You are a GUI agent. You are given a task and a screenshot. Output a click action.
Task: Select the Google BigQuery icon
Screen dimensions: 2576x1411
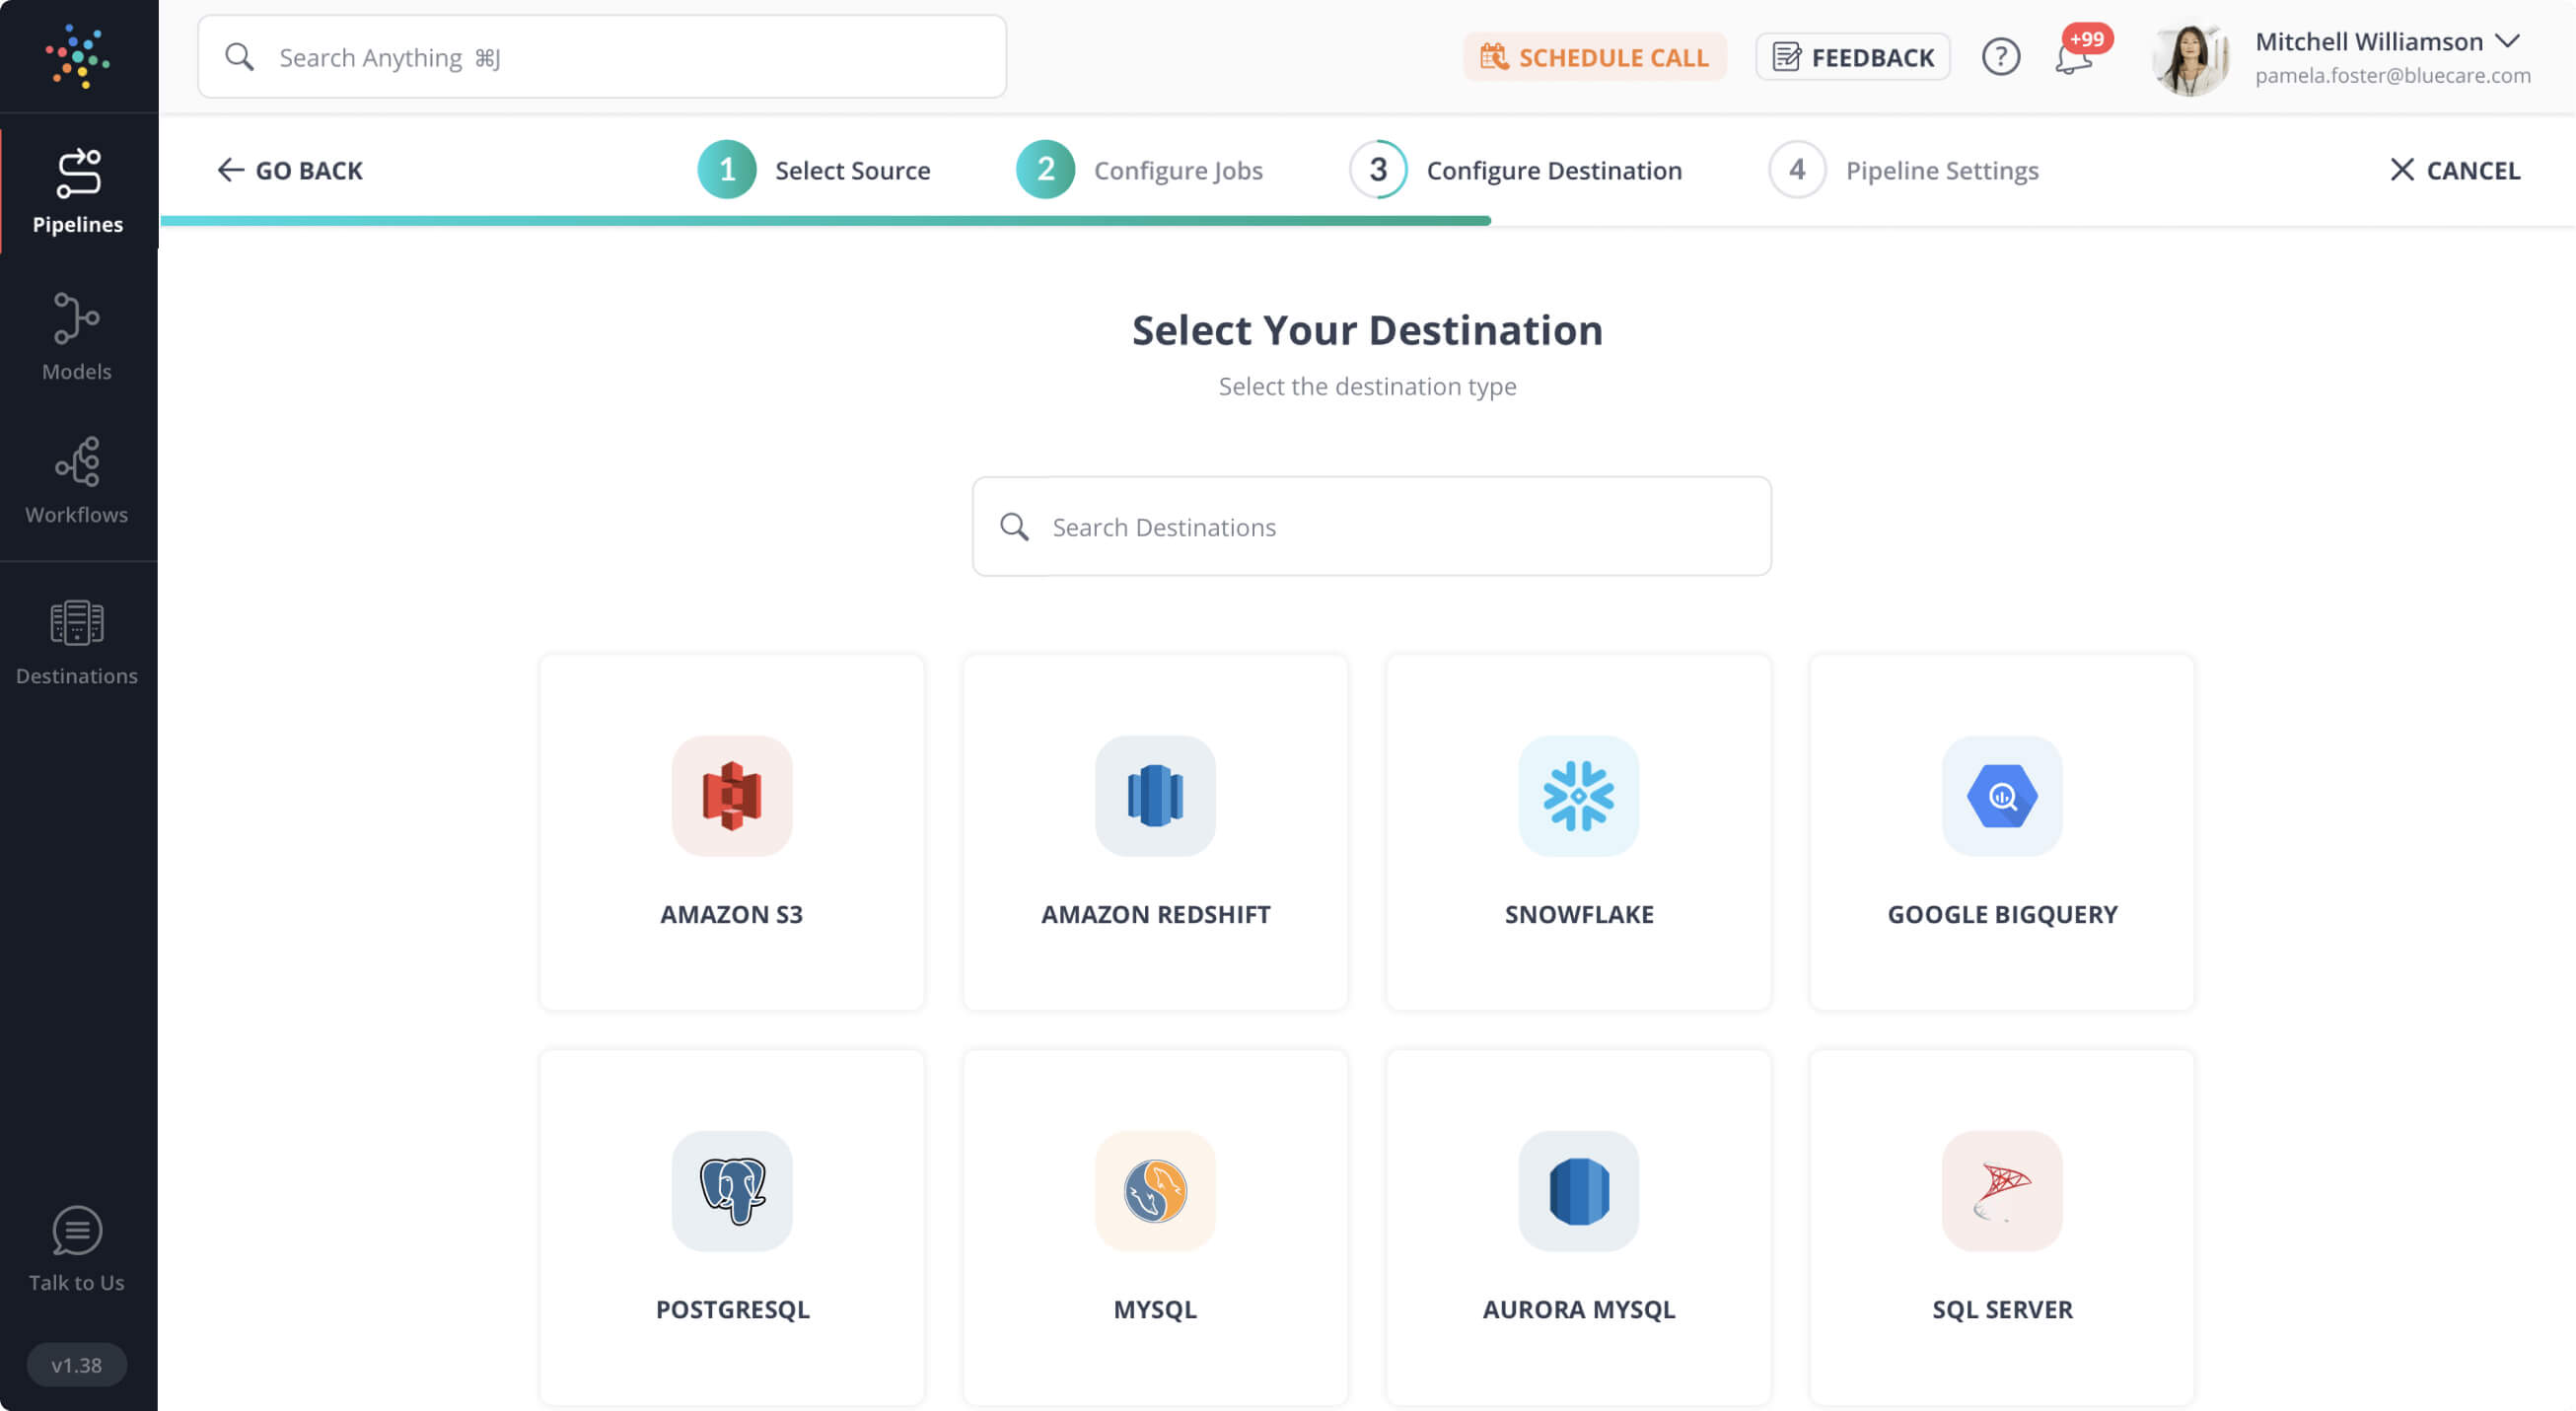tap(2002, 796)
